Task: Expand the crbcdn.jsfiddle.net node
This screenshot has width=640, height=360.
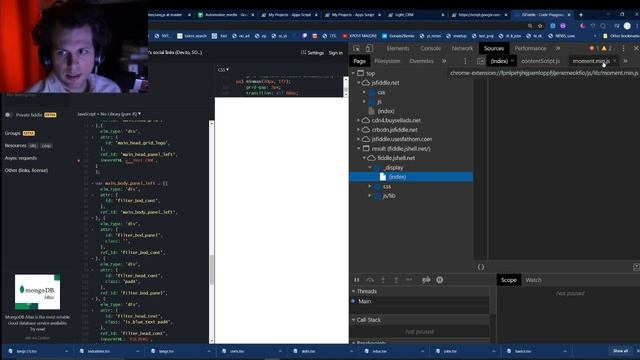Action: click(359, 130)
